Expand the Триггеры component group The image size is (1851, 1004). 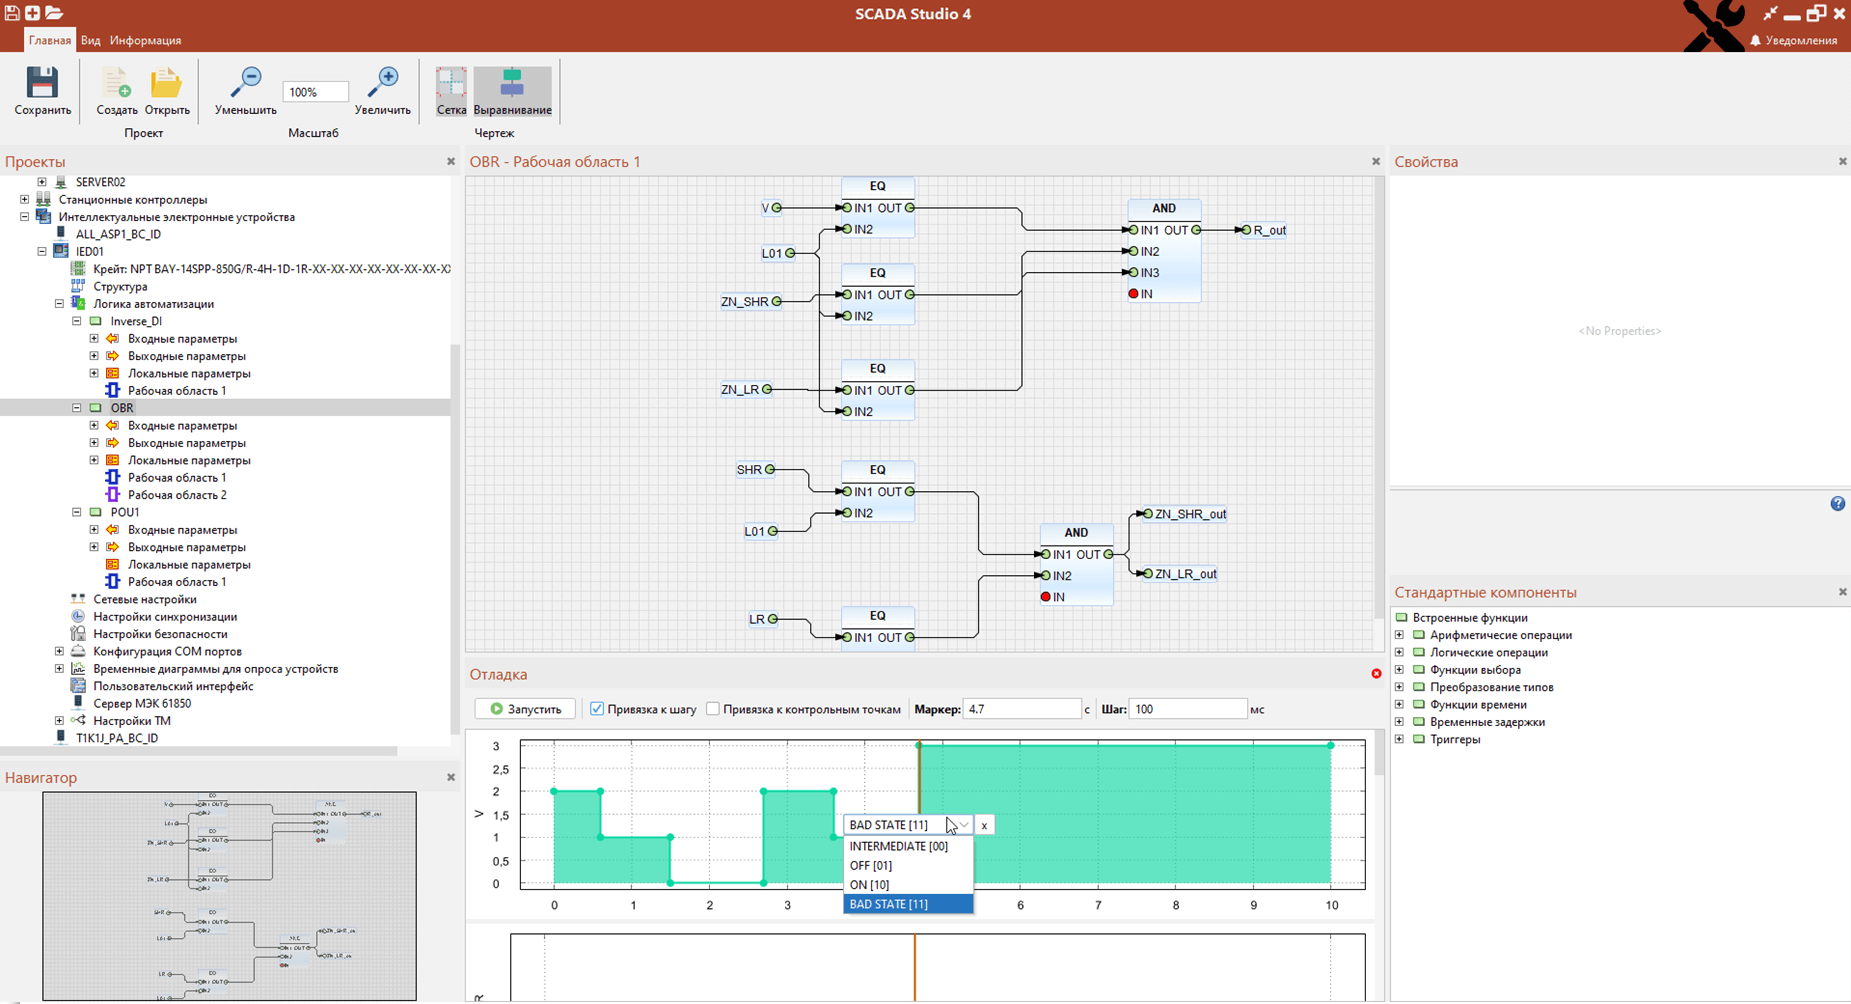pyautogui.click(x=1400, y=740)
